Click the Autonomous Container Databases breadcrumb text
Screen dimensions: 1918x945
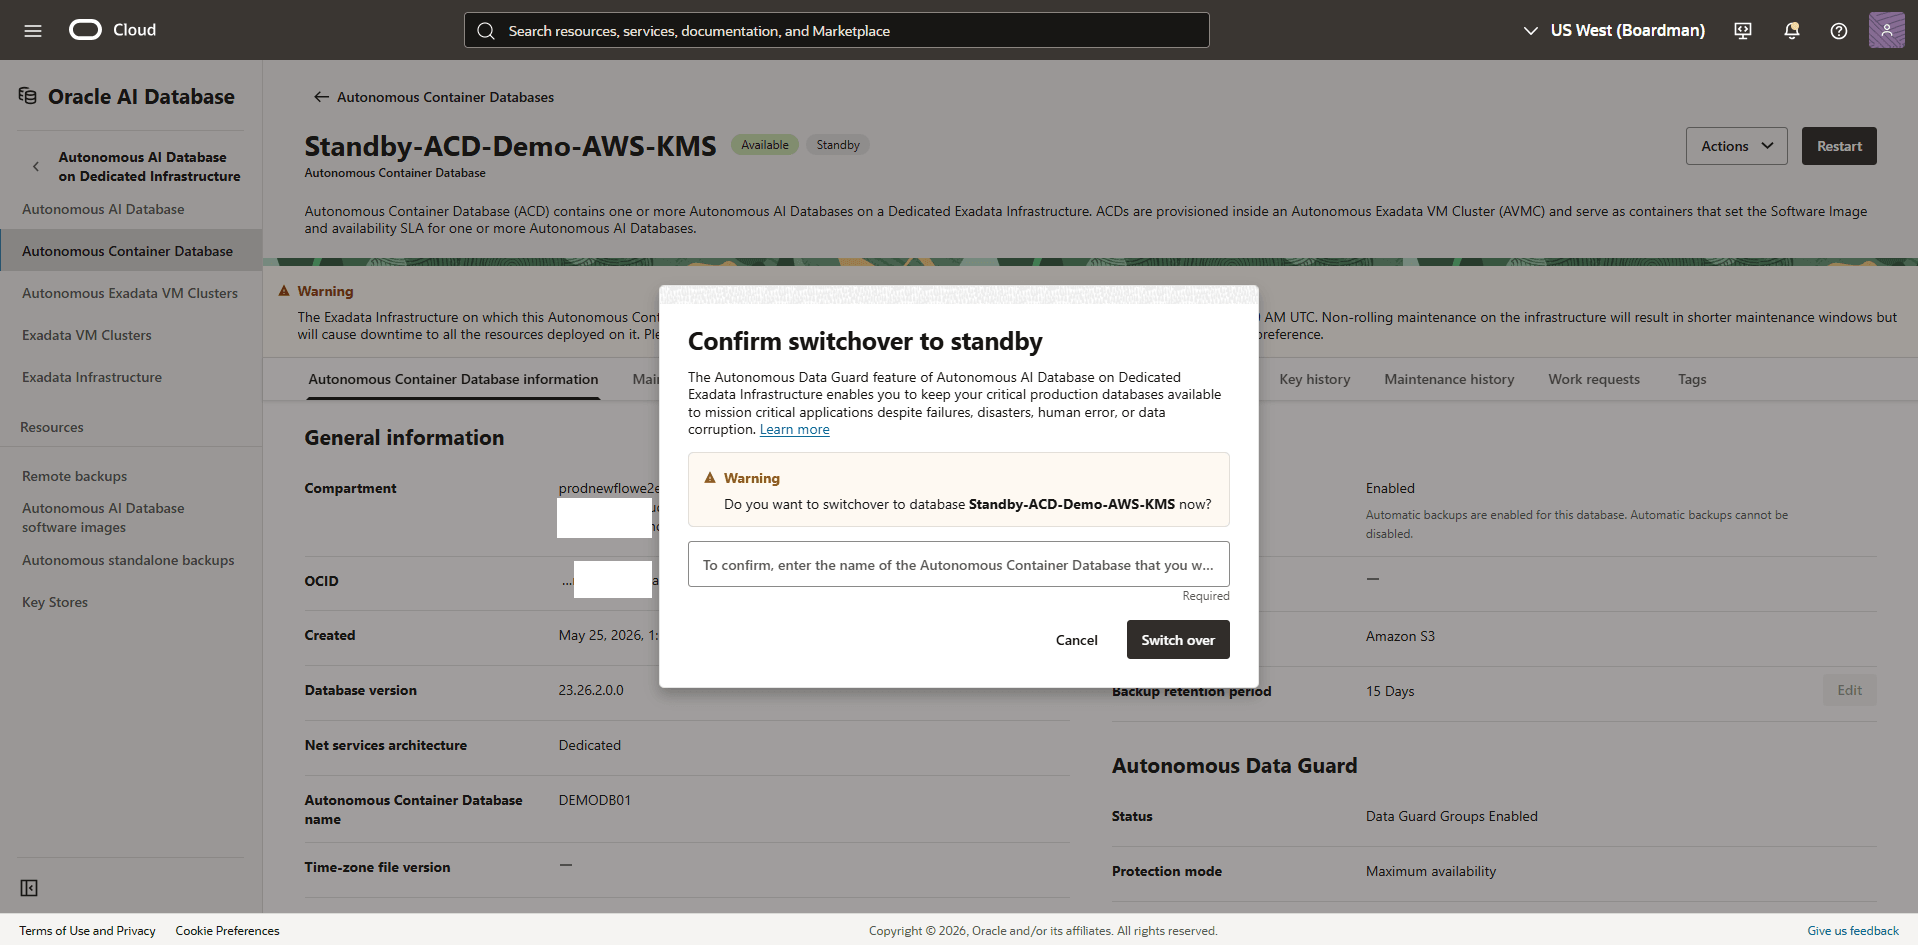445,97
